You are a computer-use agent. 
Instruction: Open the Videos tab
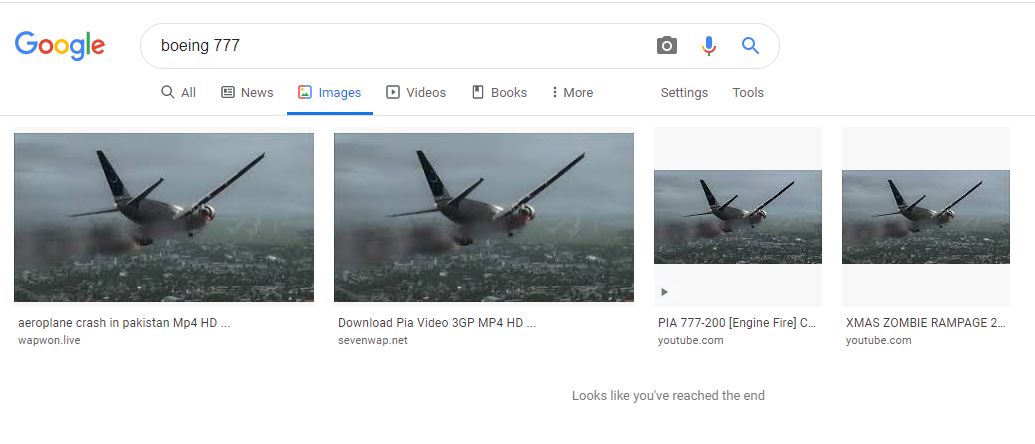(x=416, y=92)
